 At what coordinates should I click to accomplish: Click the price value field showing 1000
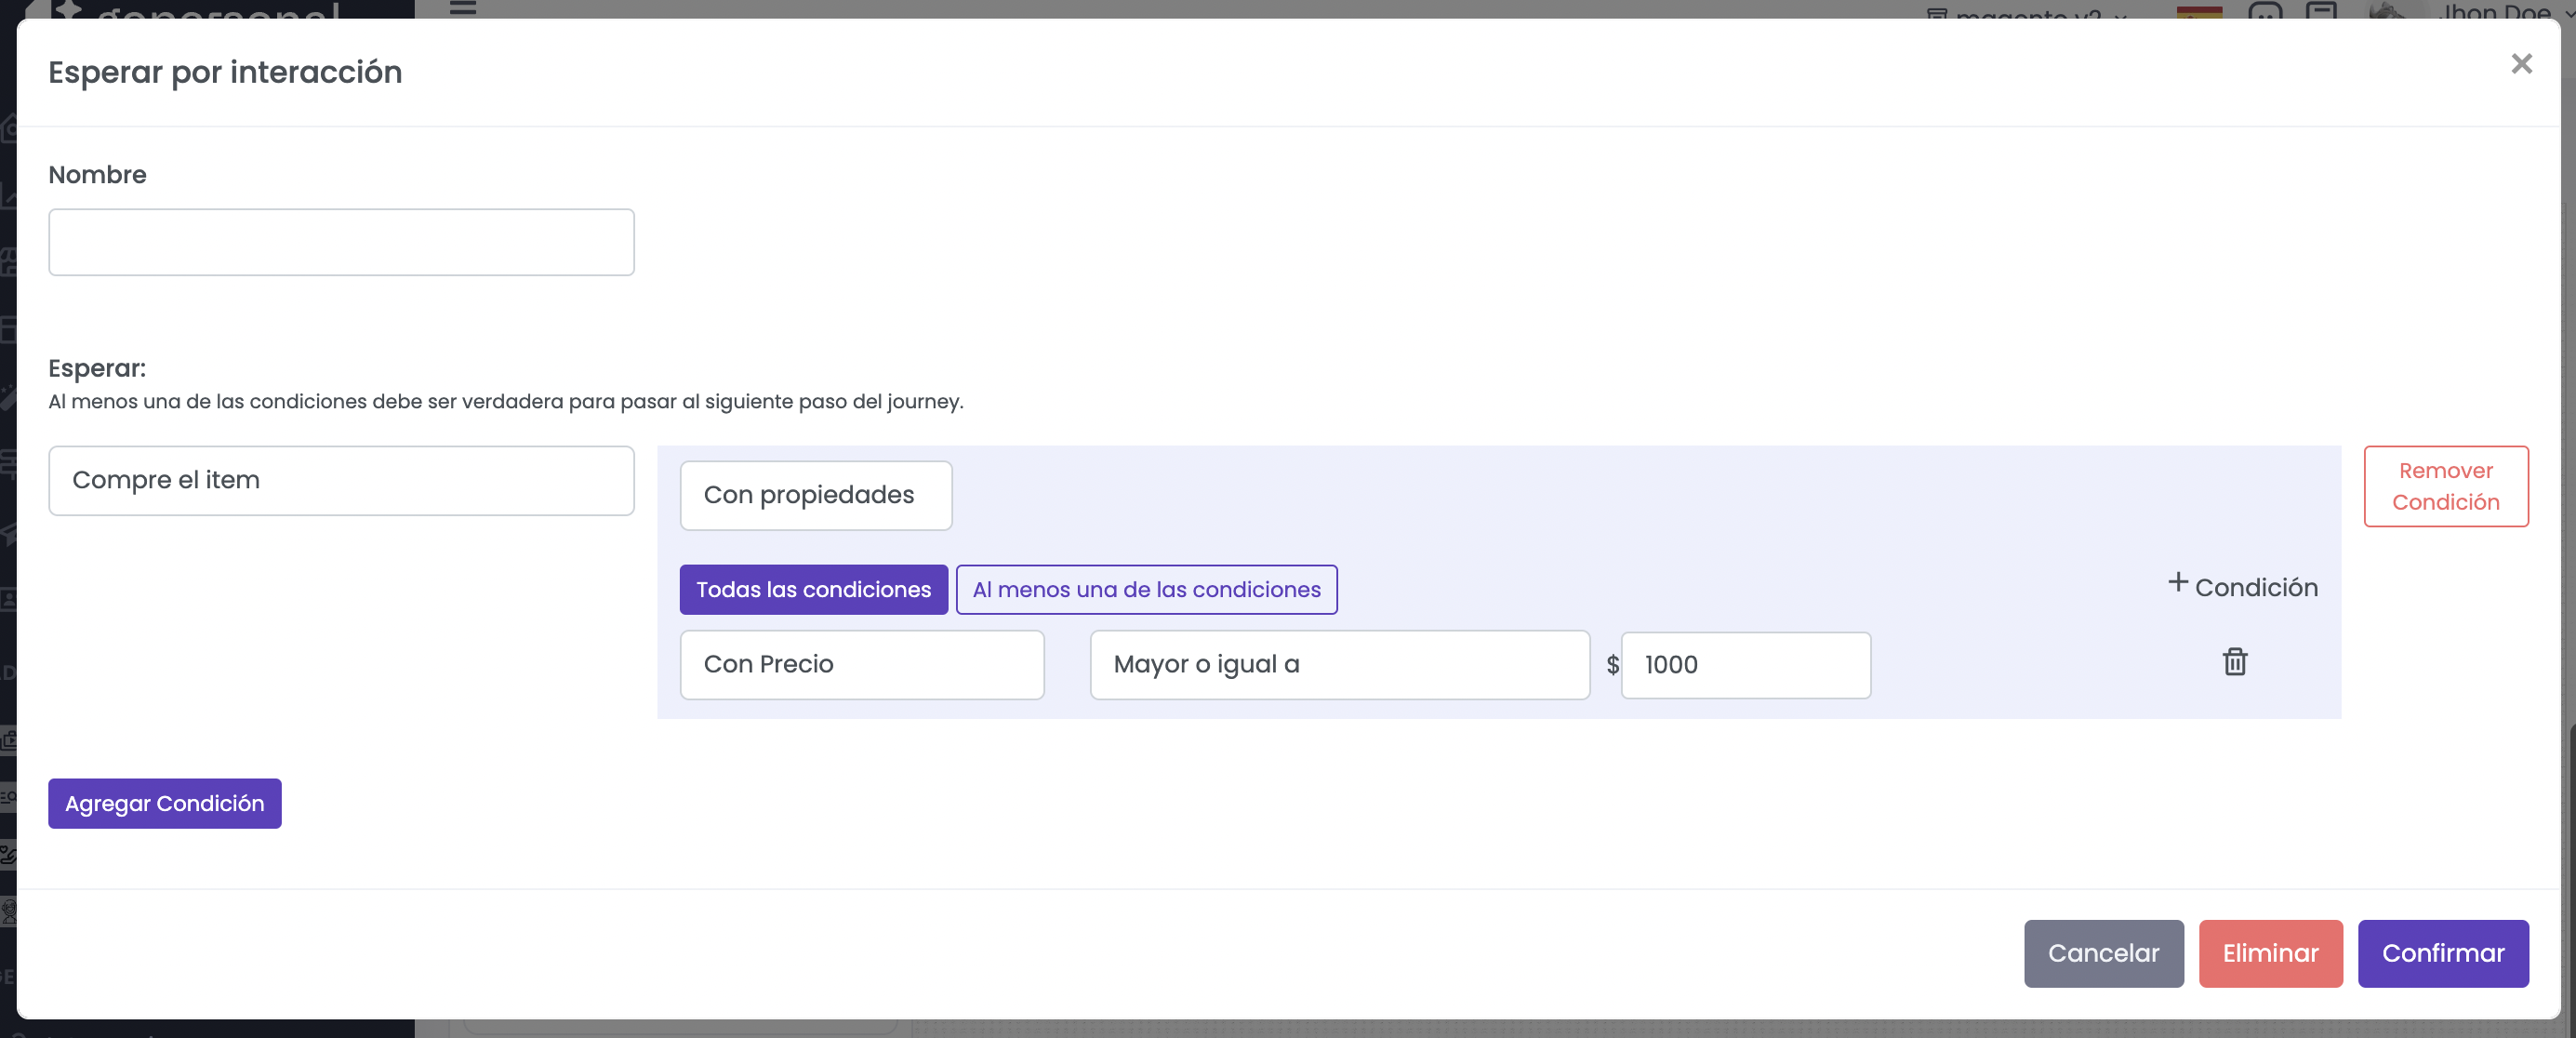pyautogui.click(x=1744, y=665)
